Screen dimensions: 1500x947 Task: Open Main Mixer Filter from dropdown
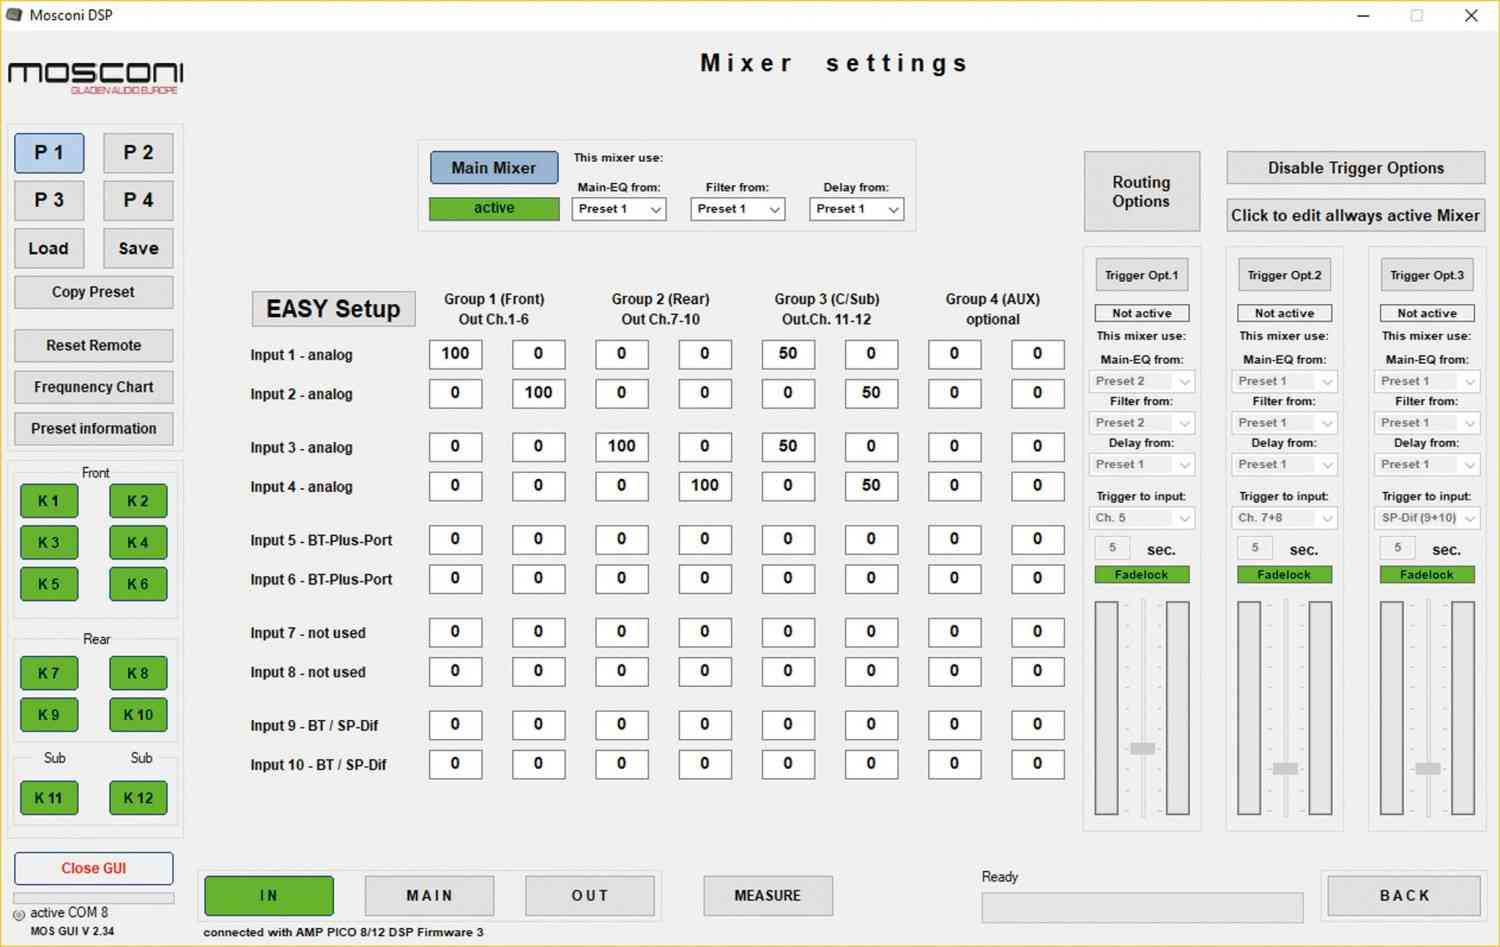(738, 209)
